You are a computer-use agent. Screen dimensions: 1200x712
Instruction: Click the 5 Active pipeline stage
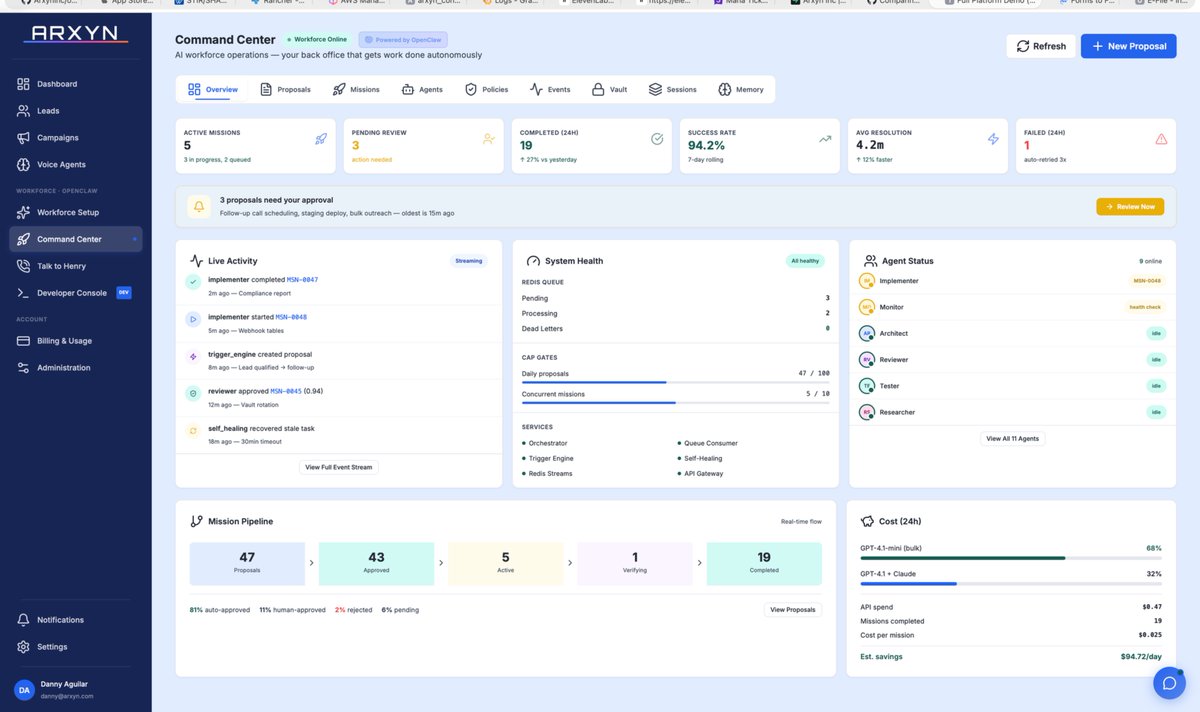505,564
